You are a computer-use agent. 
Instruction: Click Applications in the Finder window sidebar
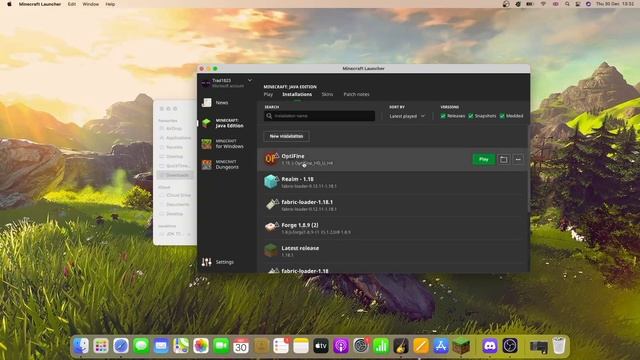coord(178,138)
